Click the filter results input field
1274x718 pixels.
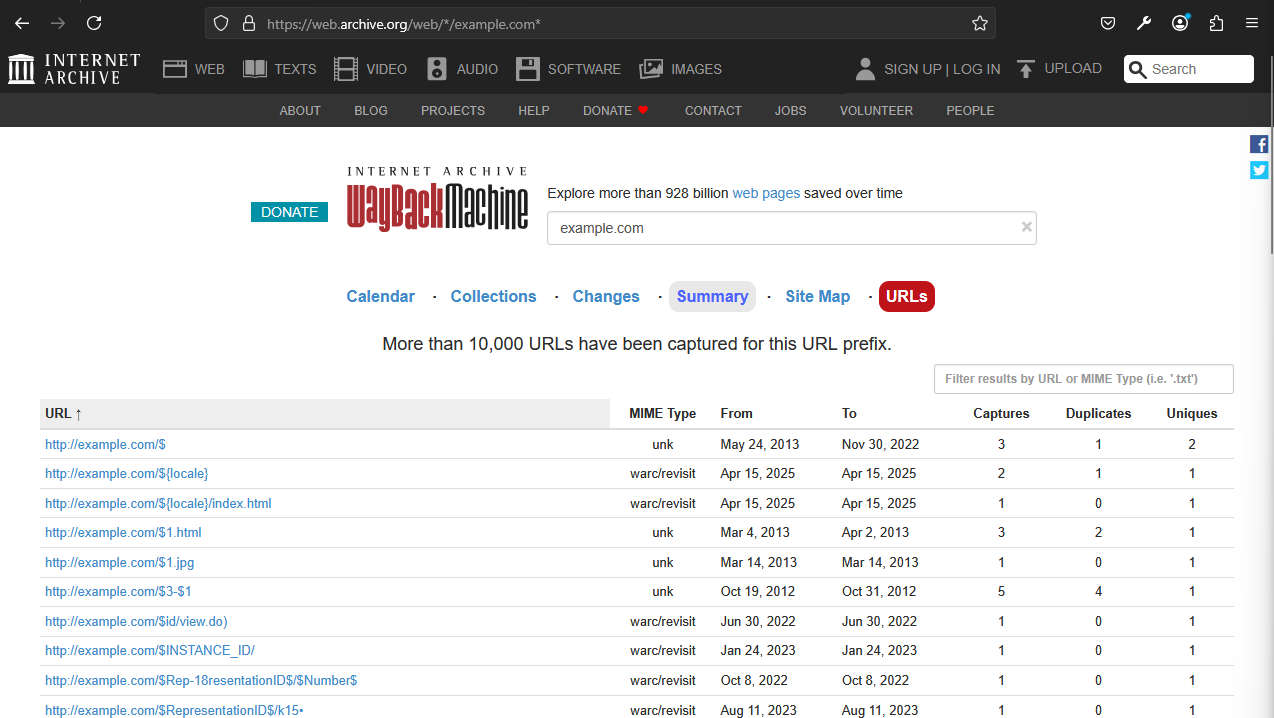(x=1083, y=379)
